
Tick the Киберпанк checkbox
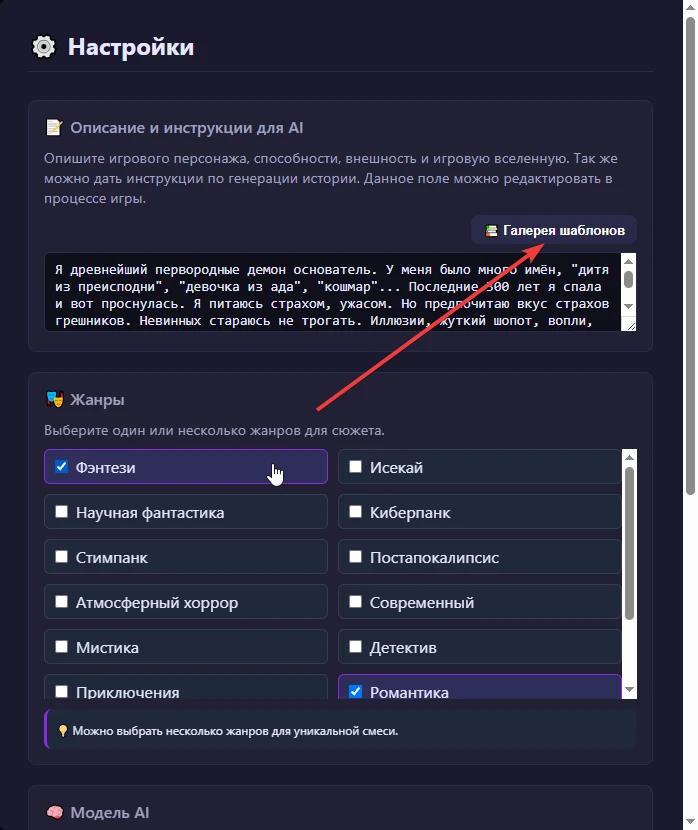[356, 511]
